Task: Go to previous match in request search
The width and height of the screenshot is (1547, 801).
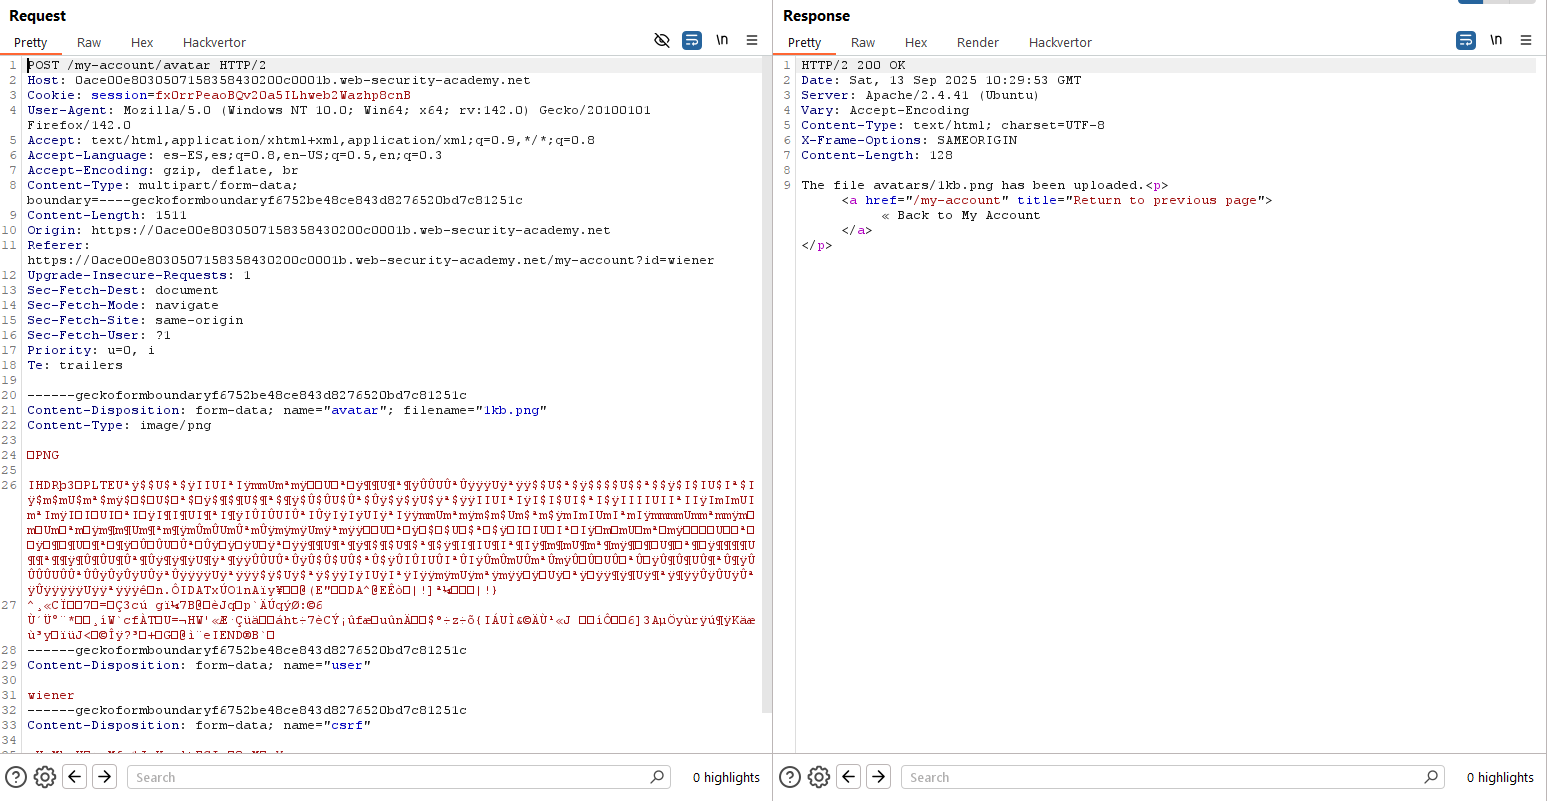Action: click(x=75, y=777)
